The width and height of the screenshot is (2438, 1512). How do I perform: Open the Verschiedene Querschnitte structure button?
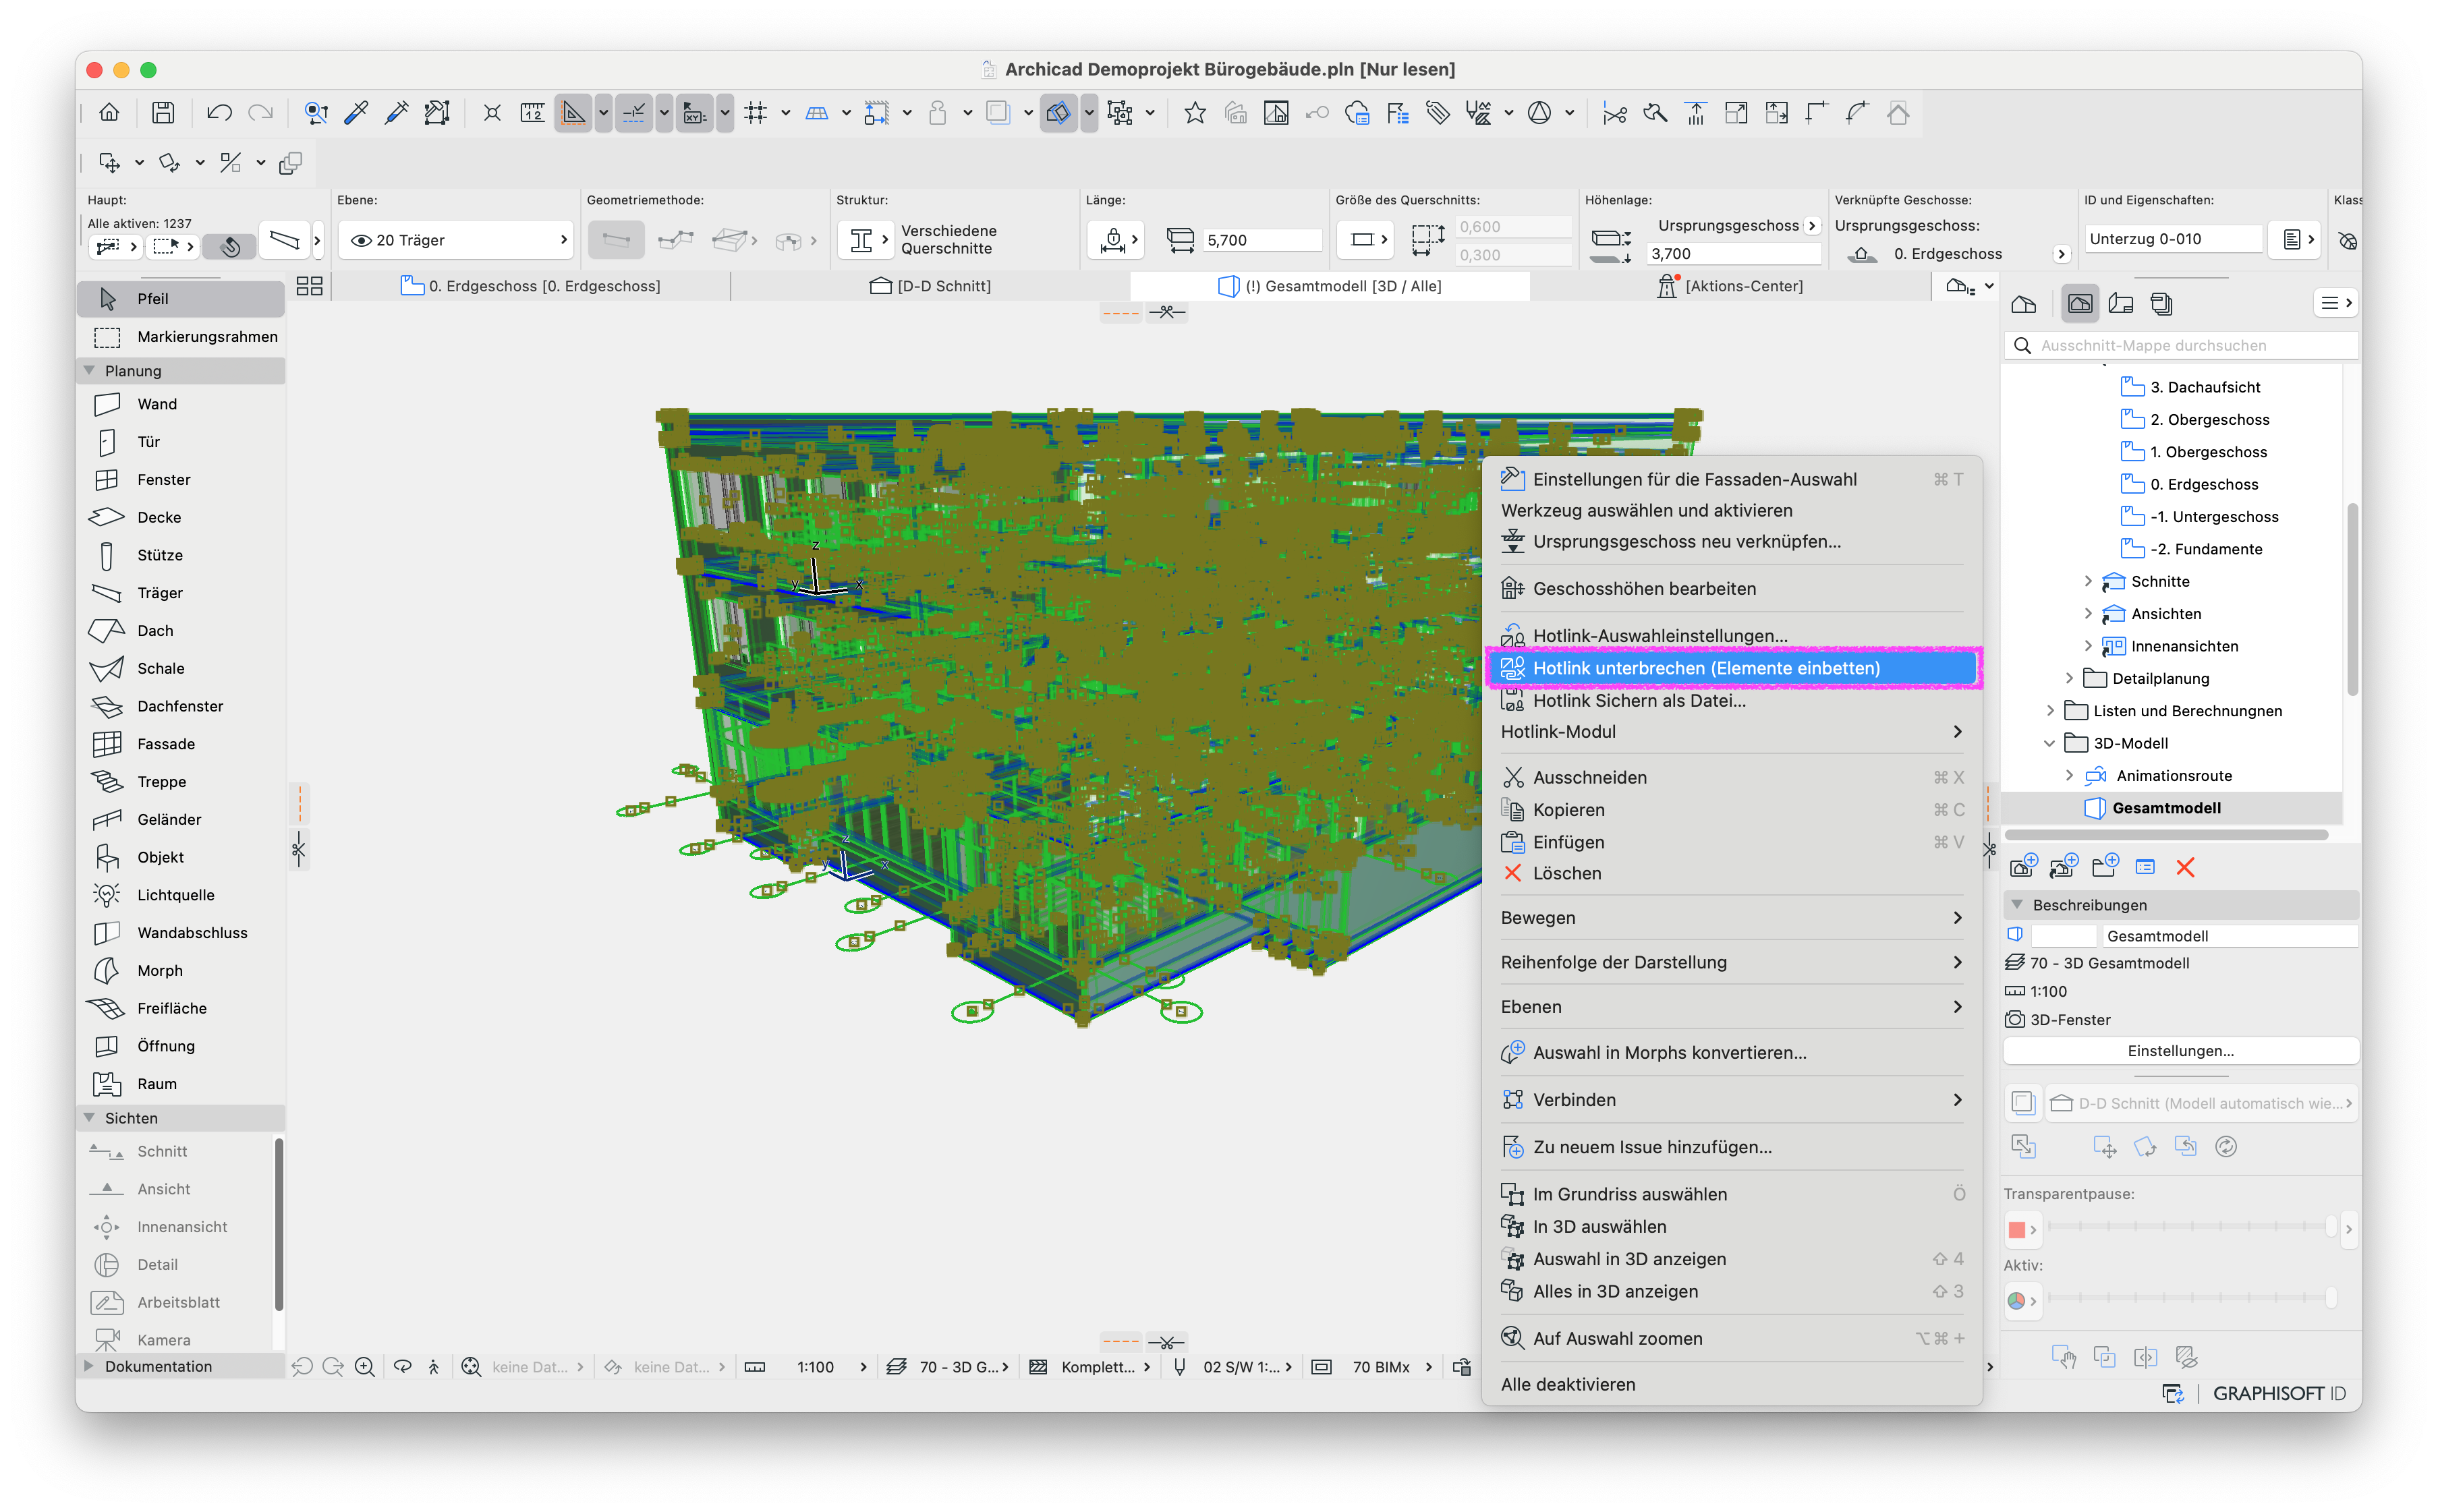[865, 240]
